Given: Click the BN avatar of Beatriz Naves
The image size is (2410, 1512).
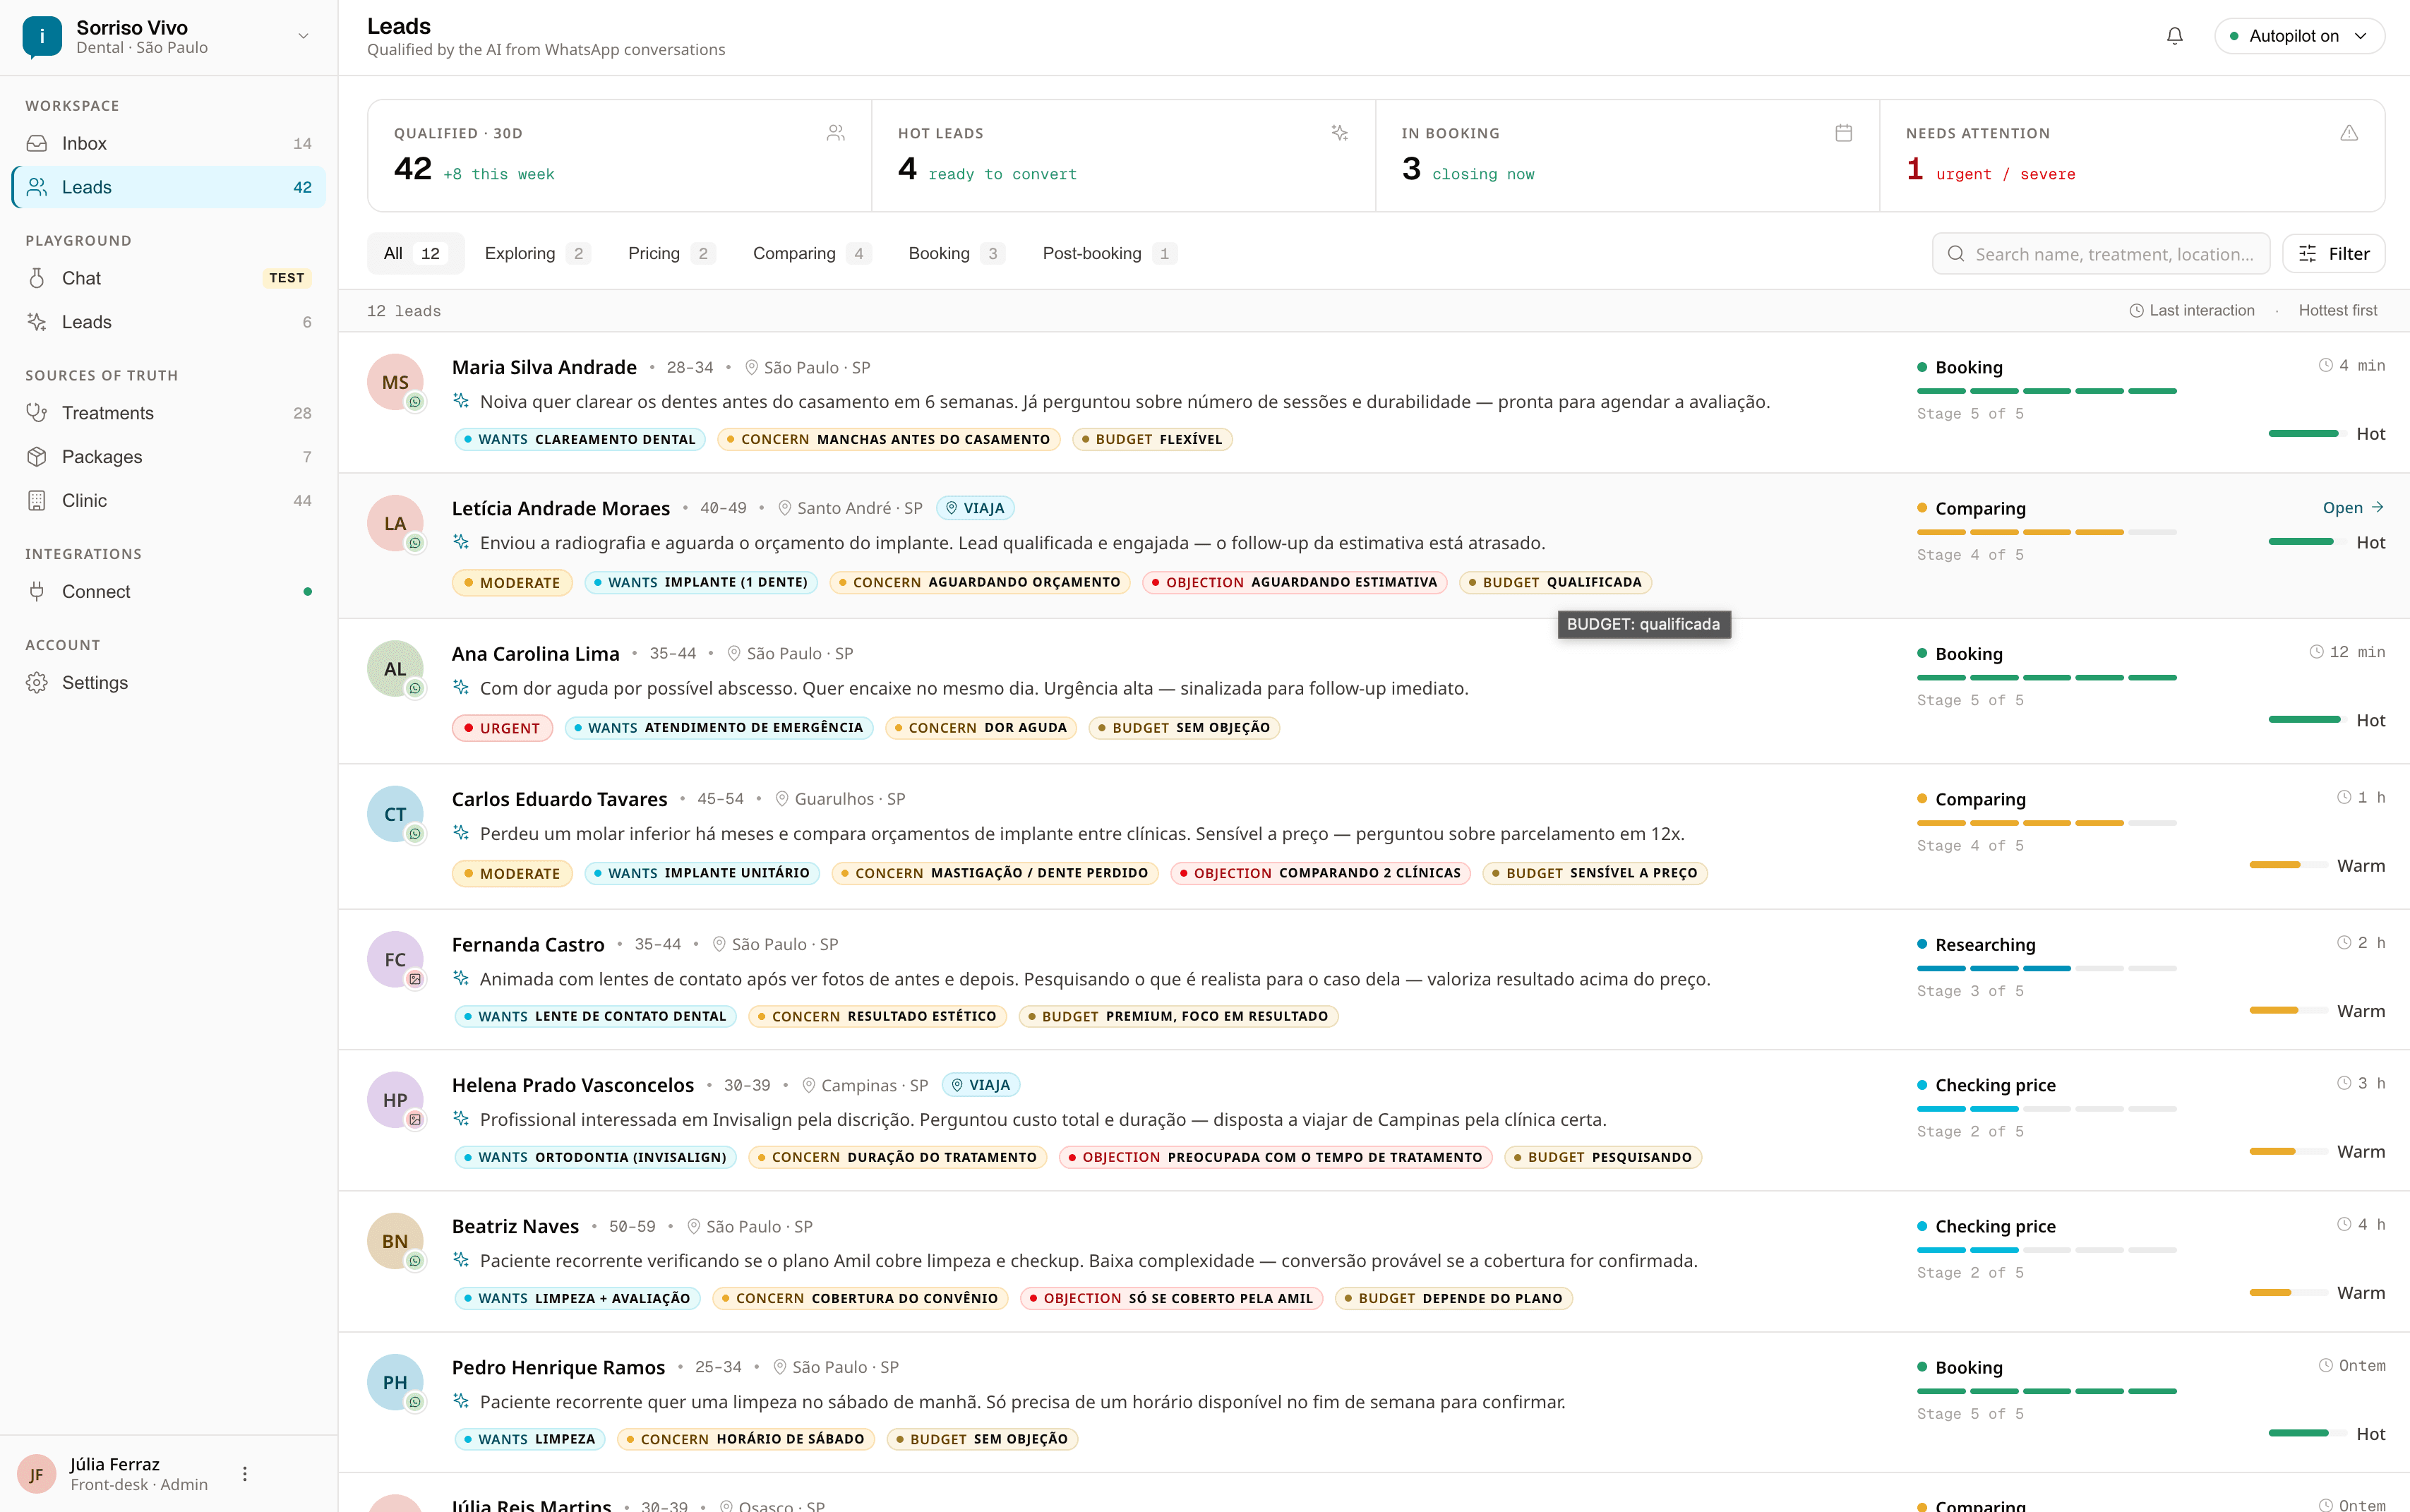Looking at the screenshot, I should [395, 1241].
